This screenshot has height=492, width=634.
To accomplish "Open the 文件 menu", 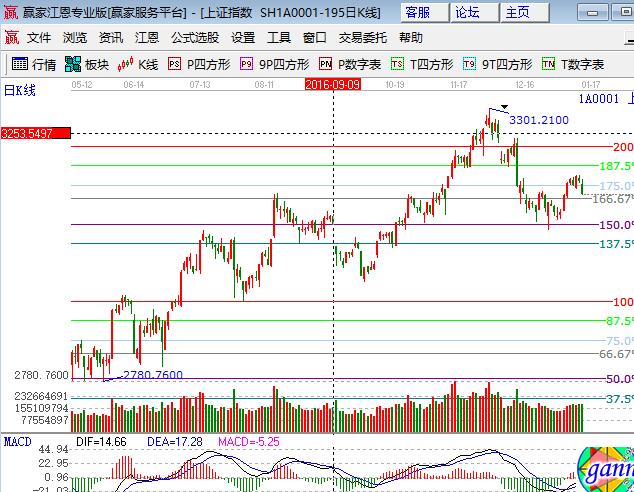I will (39, 38).
